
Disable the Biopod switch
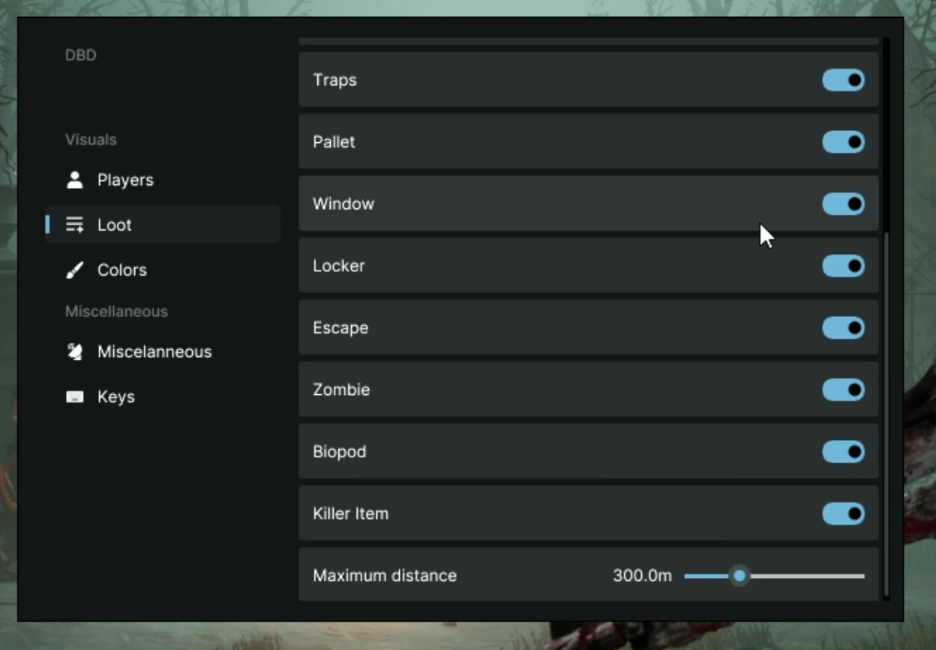point(843,452)
